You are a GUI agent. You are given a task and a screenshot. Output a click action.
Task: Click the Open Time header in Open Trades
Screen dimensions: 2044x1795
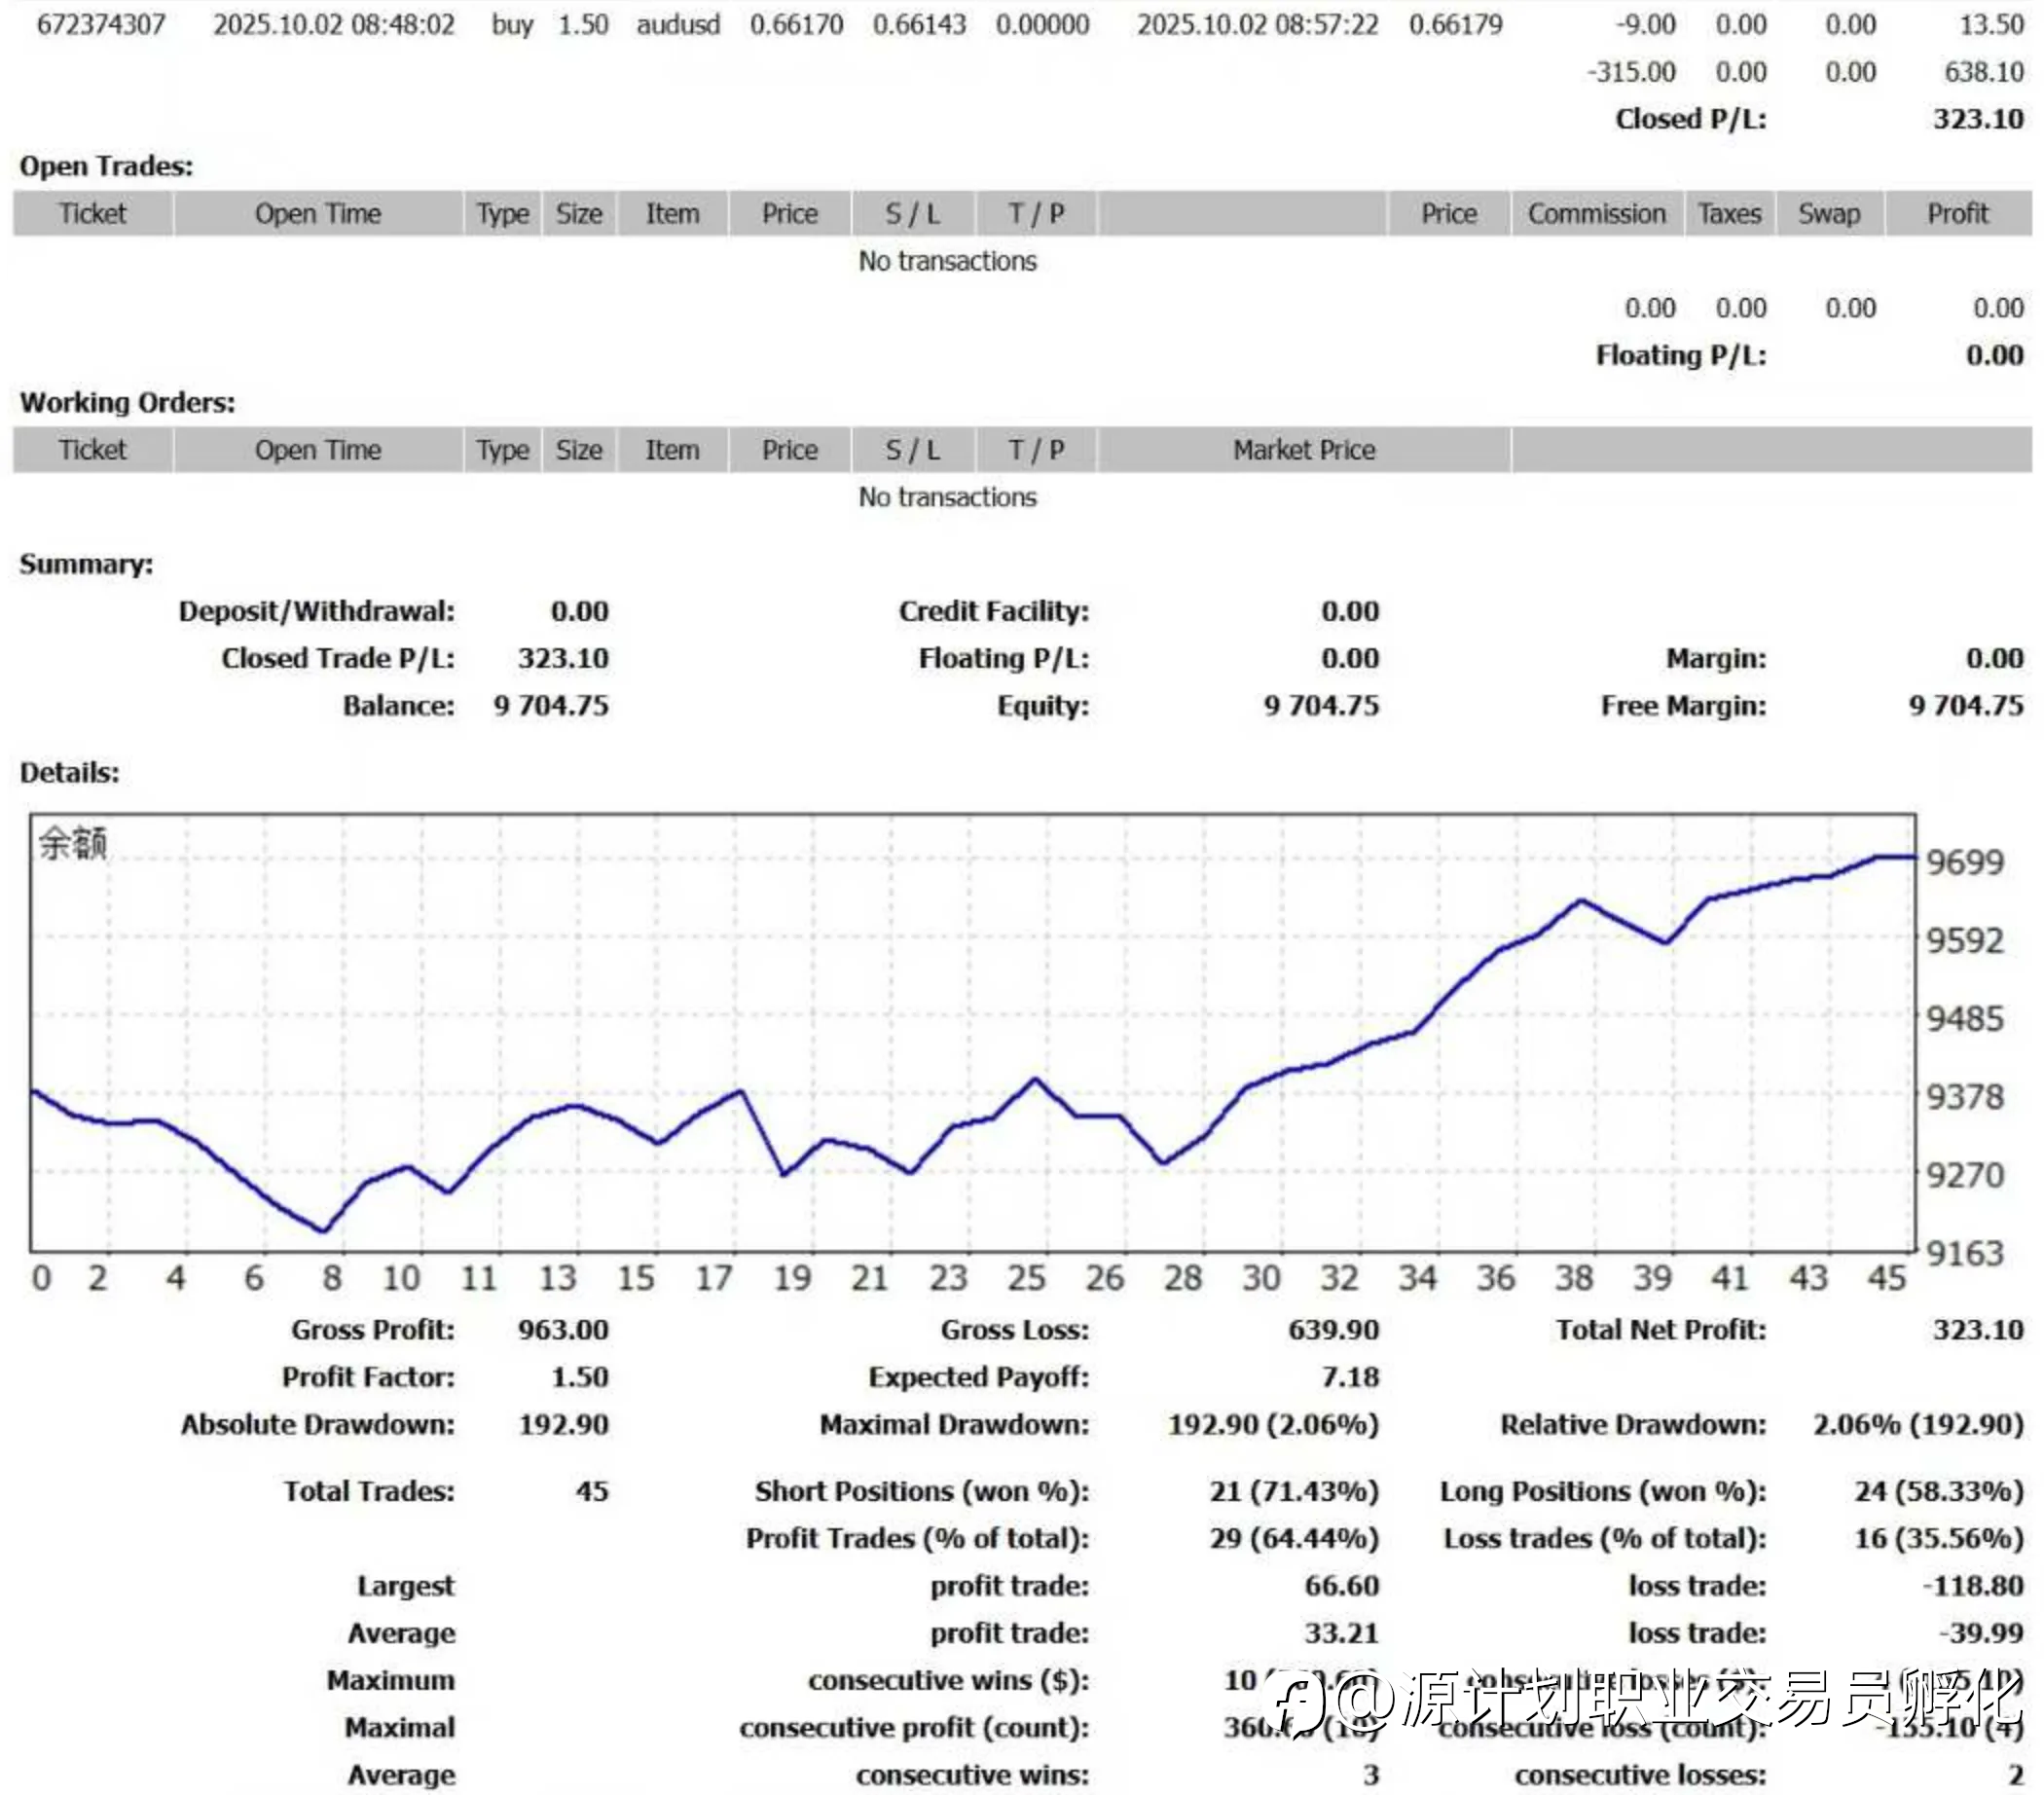pyautogui.click(x=317, y=214)
